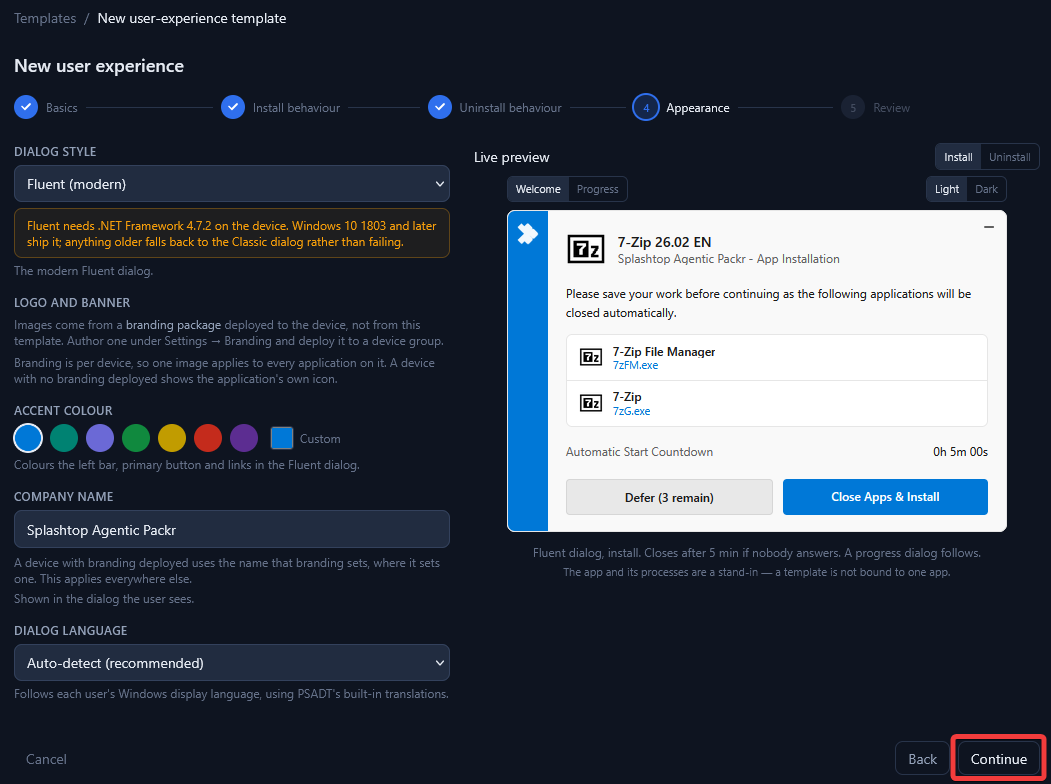The height and width of the screenshot is (784, 1051).
Task: Click the Back button
Action: pyautogui.click(x=922, y=759)
